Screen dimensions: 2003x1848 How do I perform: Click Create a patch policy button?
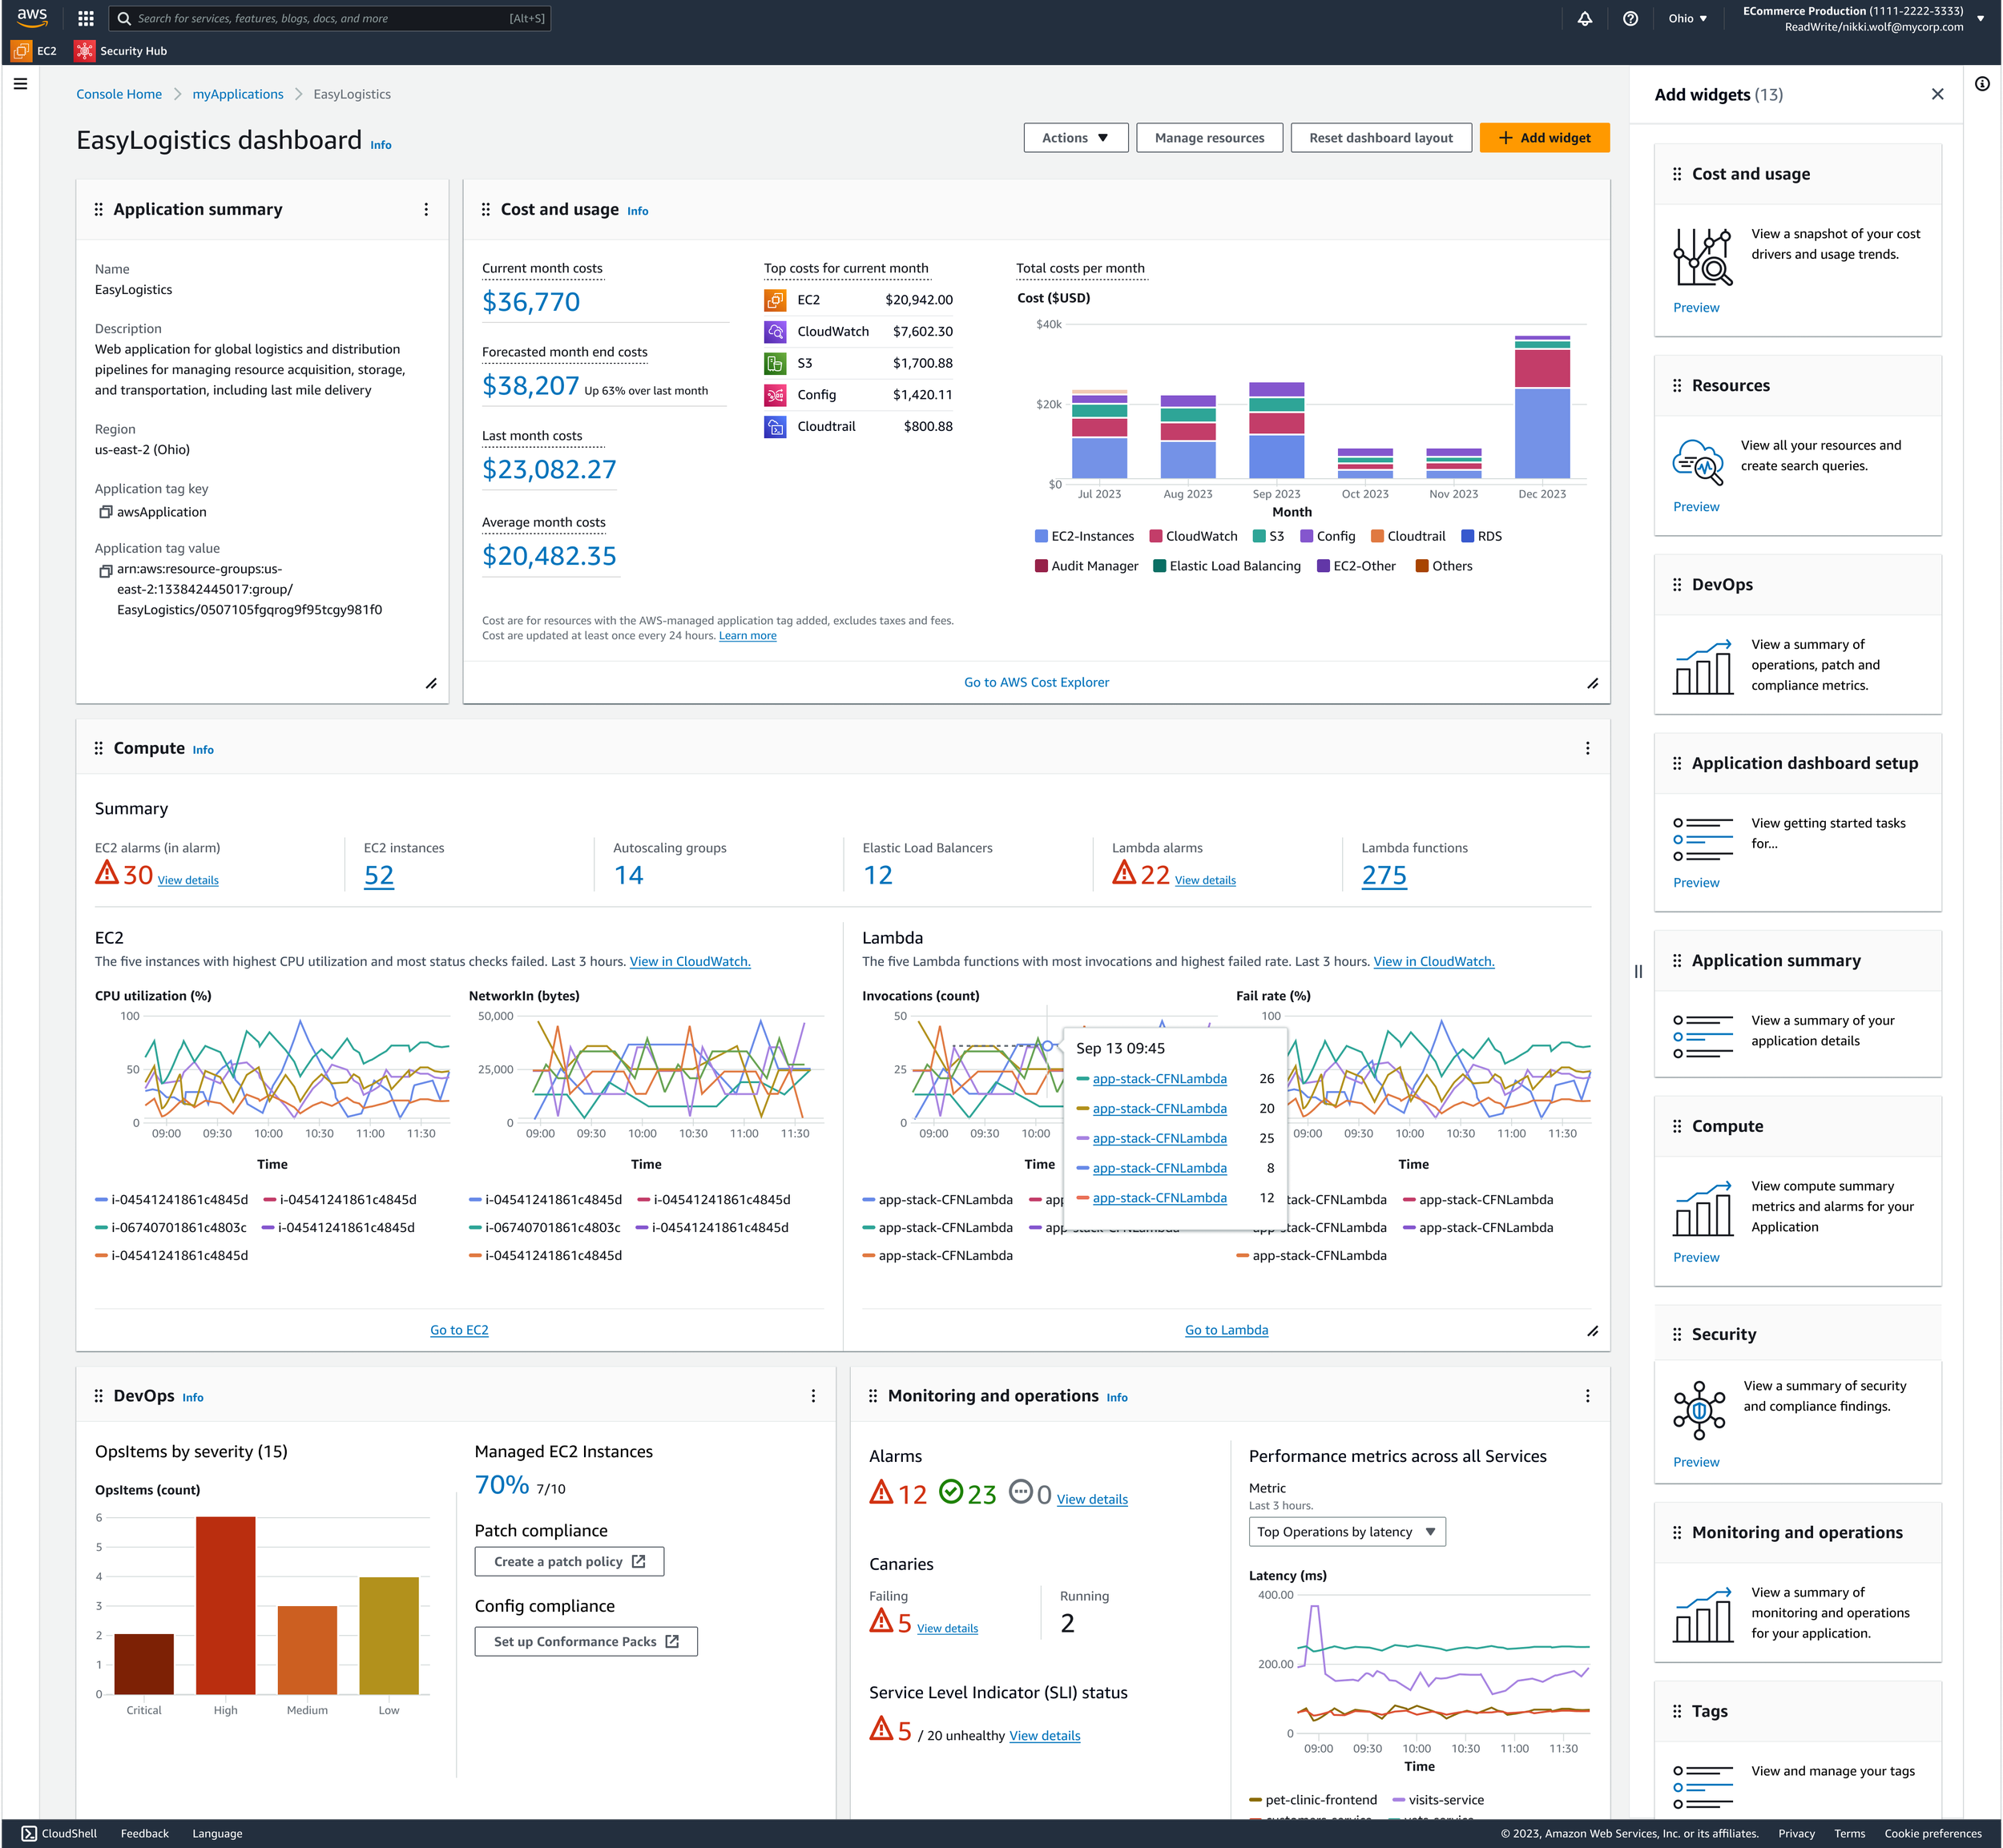coord(569,1561)
